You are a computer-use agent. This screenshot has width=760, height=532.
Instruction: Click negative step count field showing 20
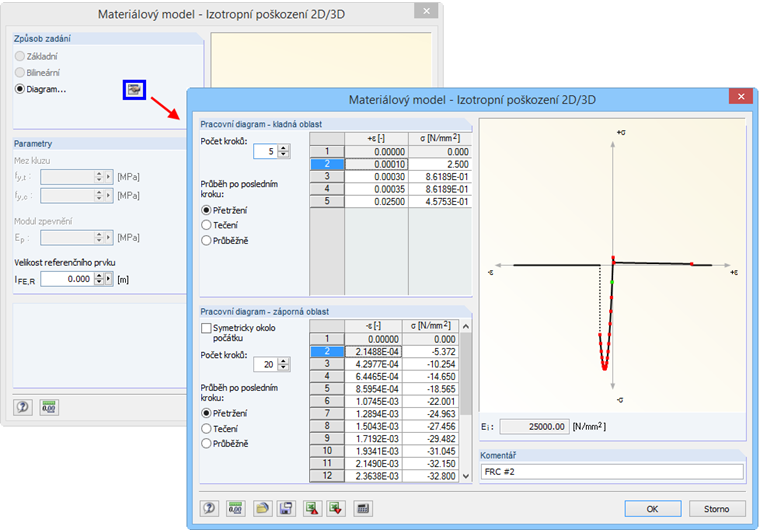266,364
